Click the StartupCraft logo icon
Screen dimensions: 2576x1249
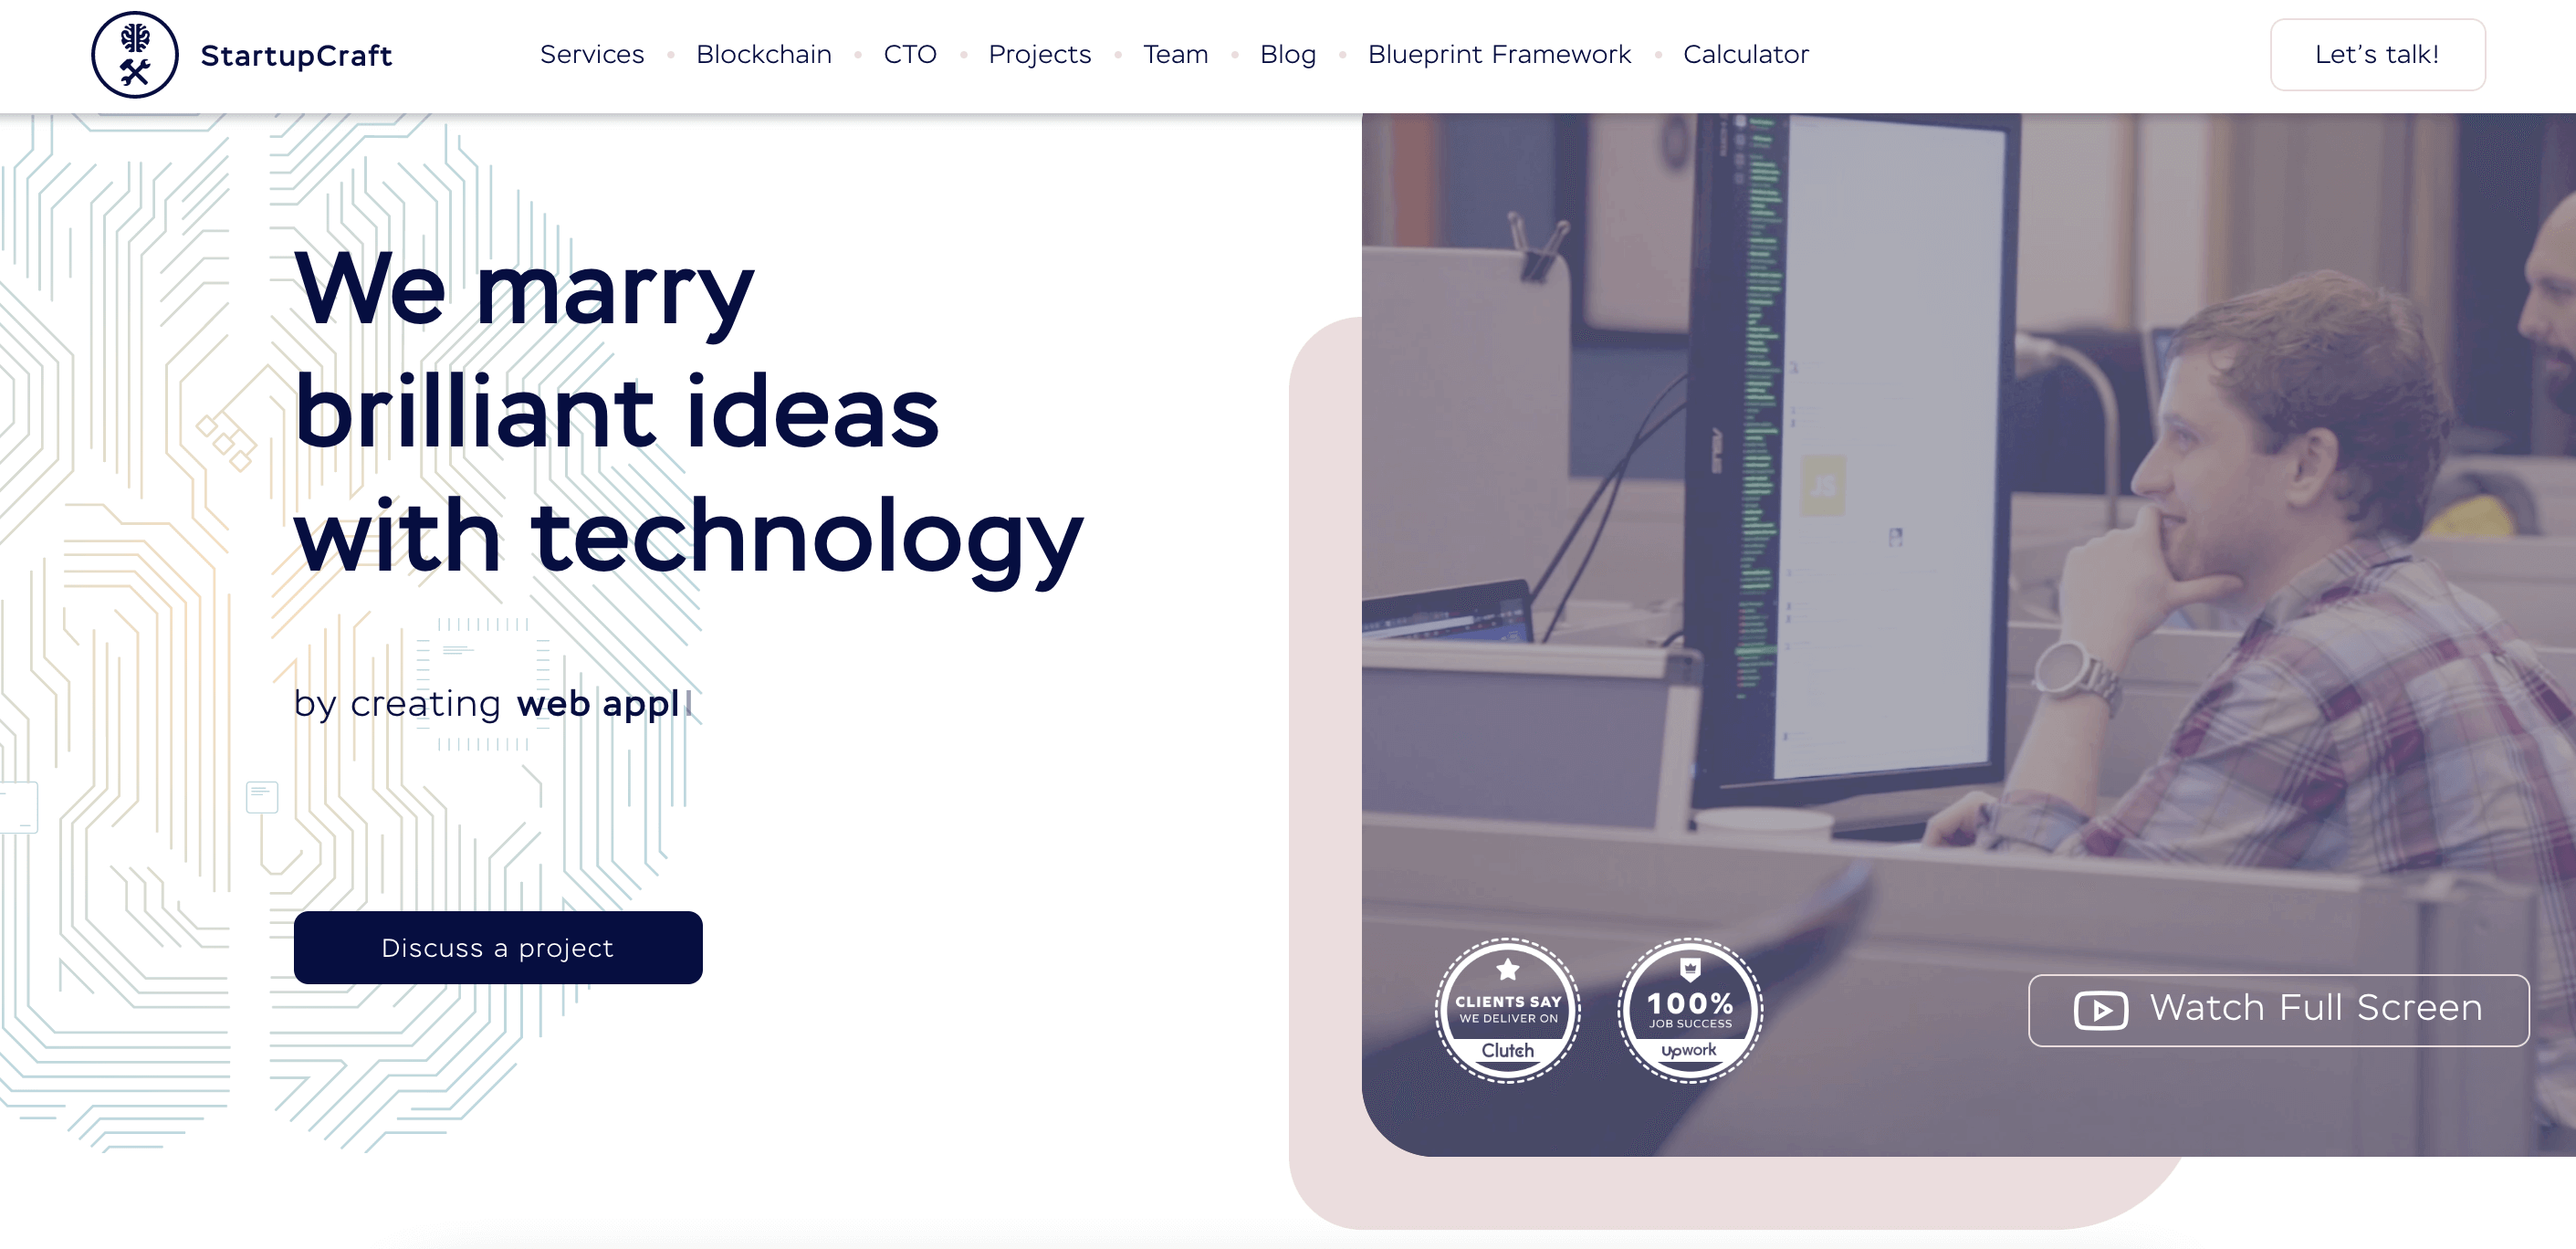point(131,56)
